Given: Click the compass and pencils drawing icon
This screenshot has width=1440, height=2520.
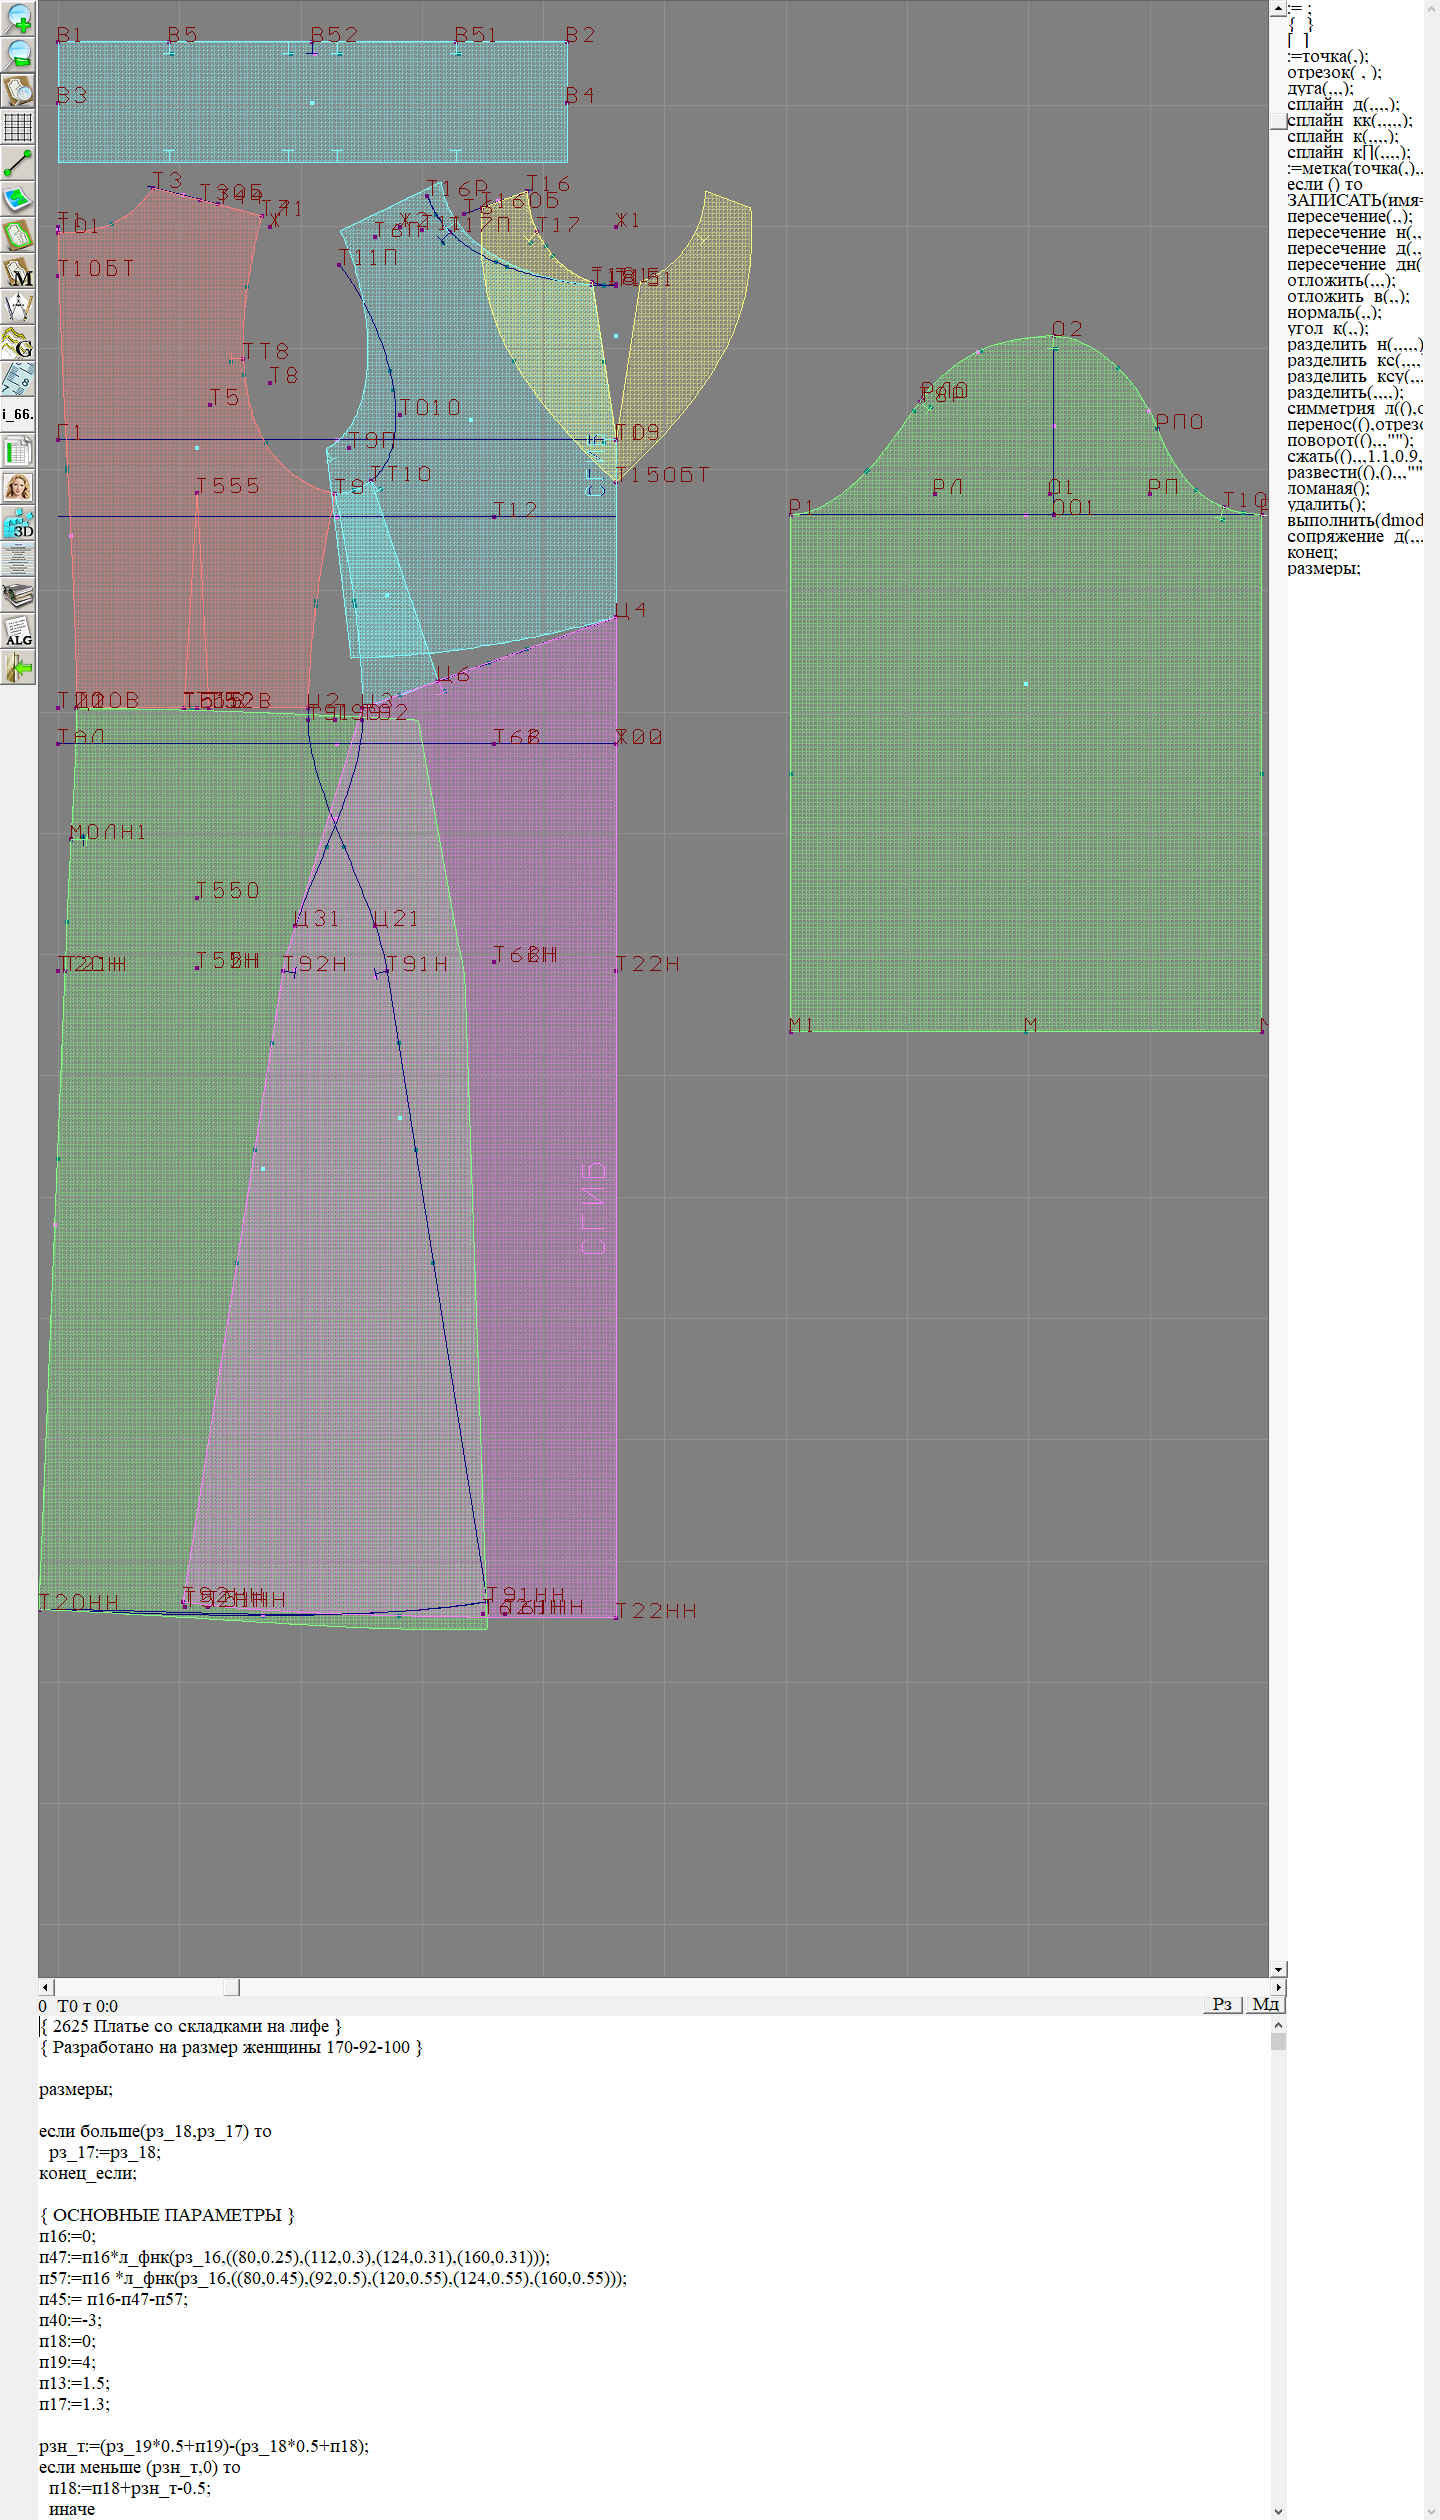Looking at the screenshot, I should [18, 307].
